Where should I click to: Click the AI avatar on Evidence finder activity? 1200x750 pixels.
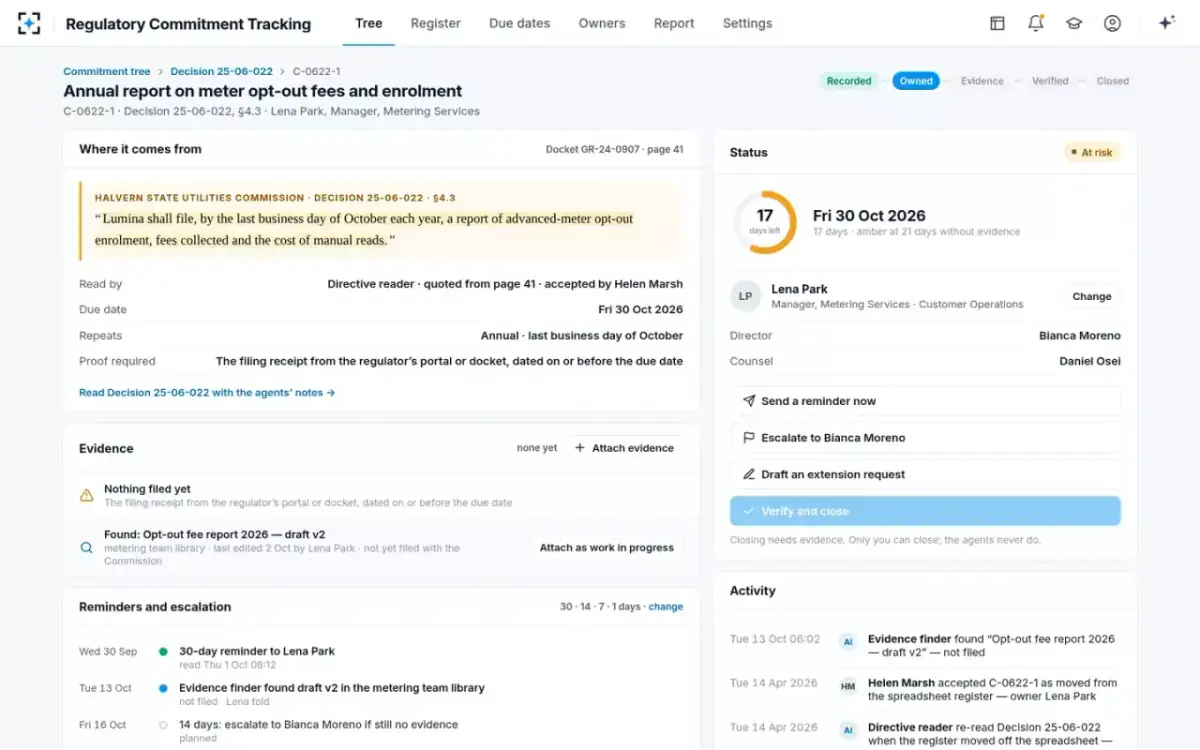click(x=848, y=641)
